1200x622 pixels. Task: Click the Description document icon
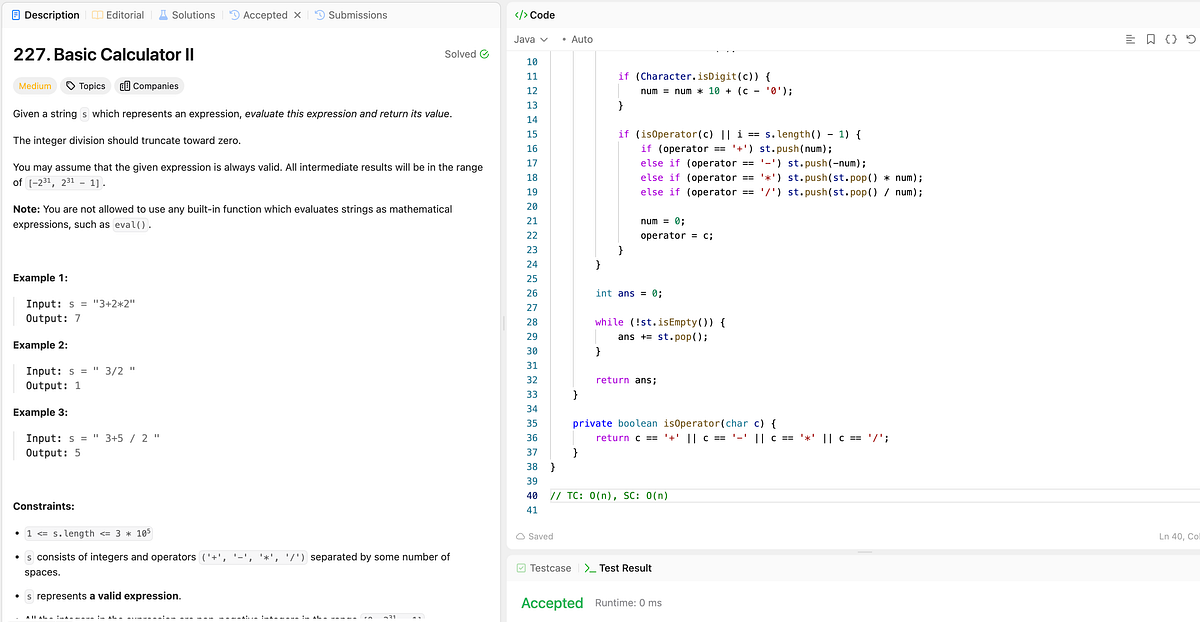16,14
